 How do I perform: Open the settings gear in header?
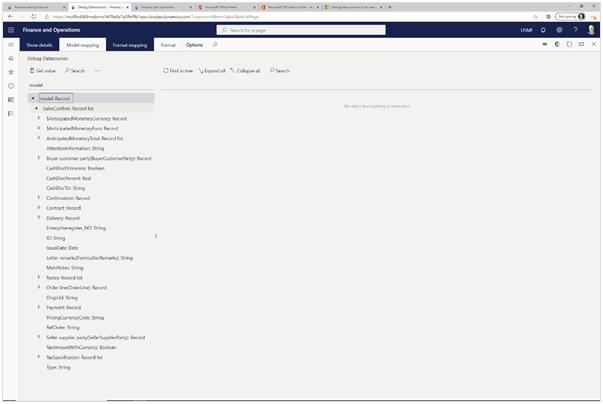tap(559, 30)
